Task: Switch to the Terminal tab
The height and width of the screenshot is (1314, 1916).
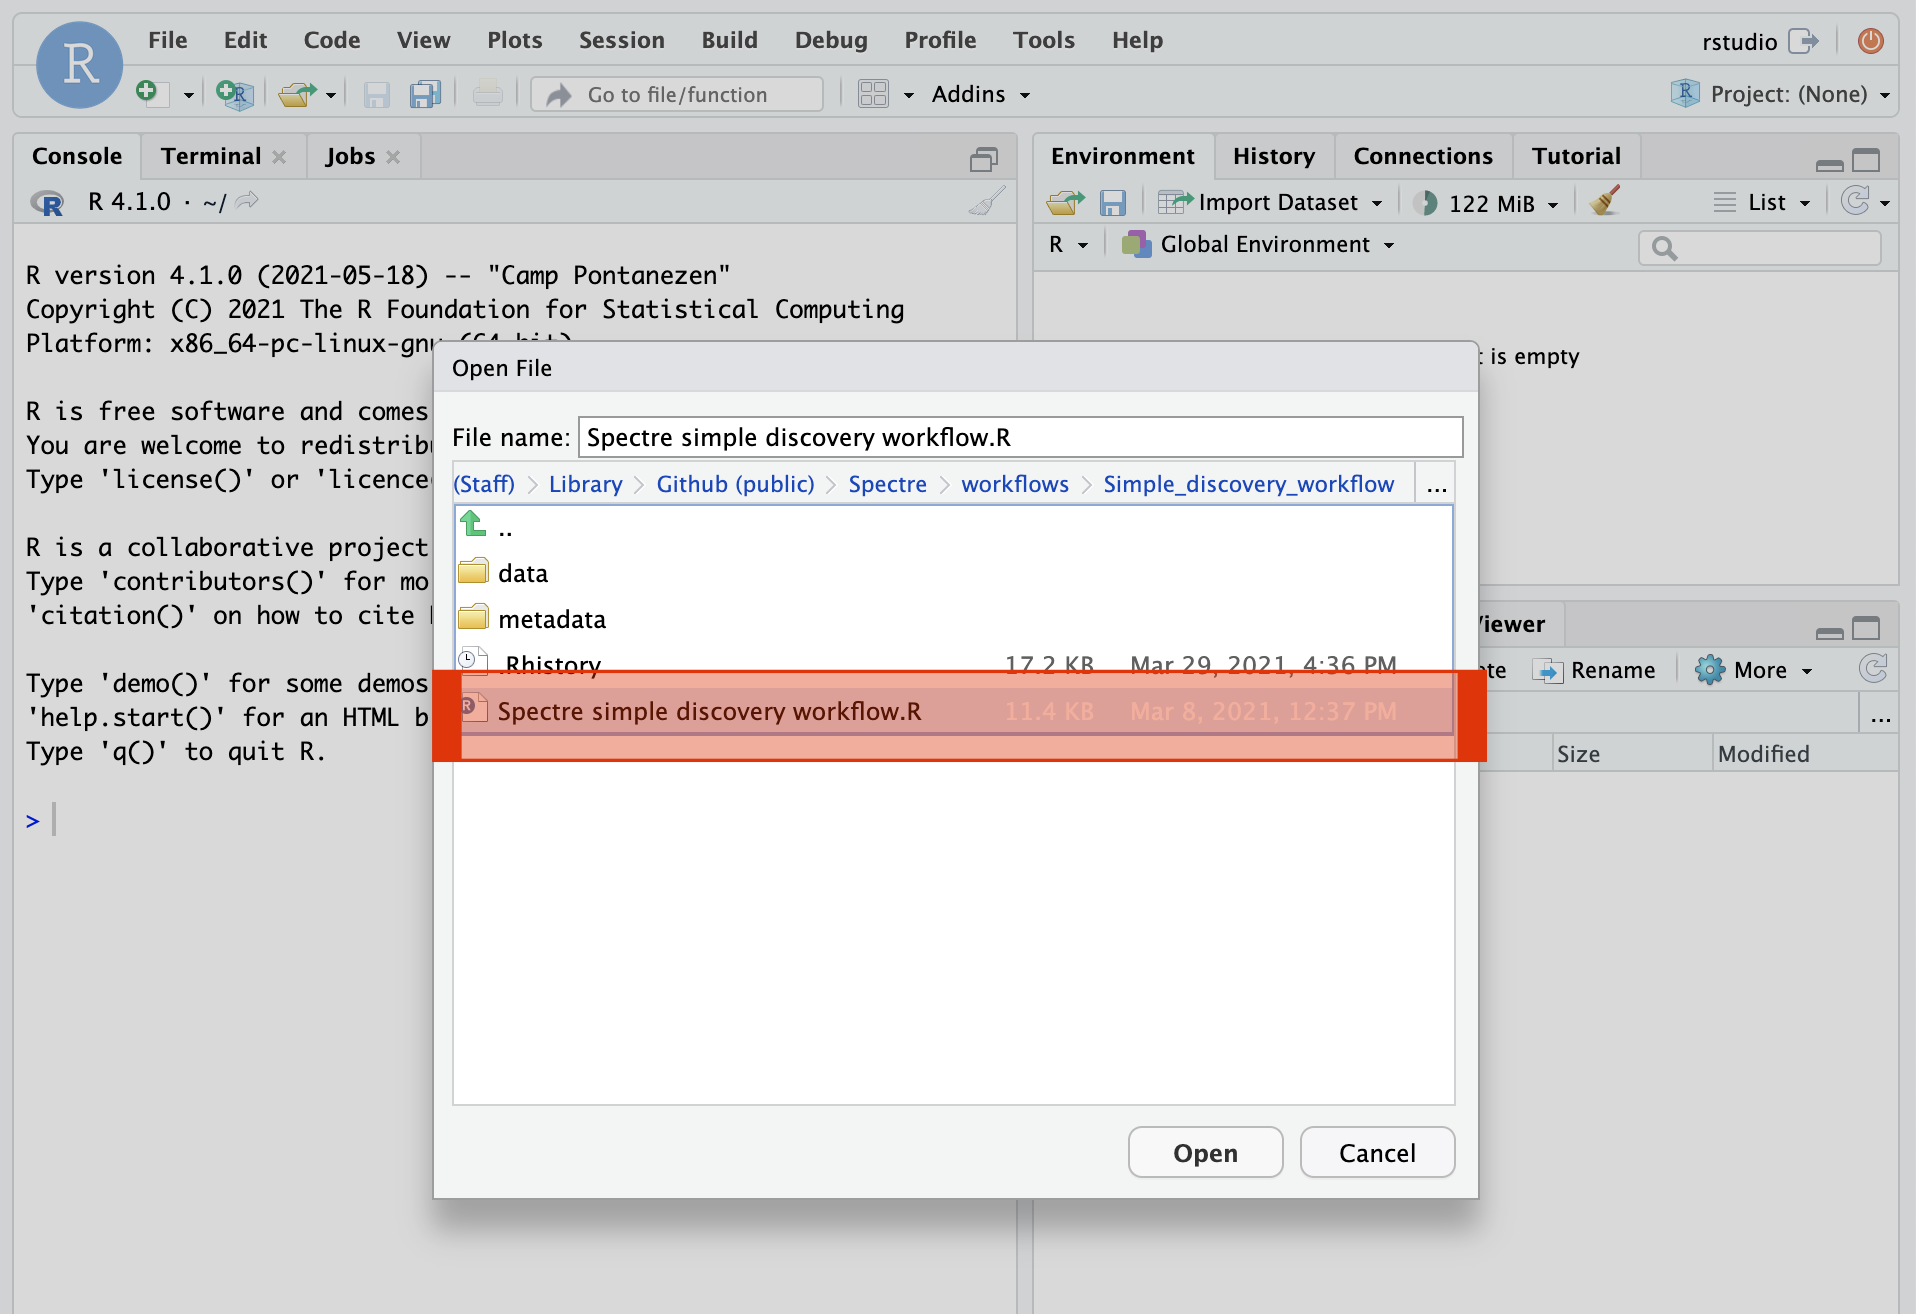Action: 210,157
